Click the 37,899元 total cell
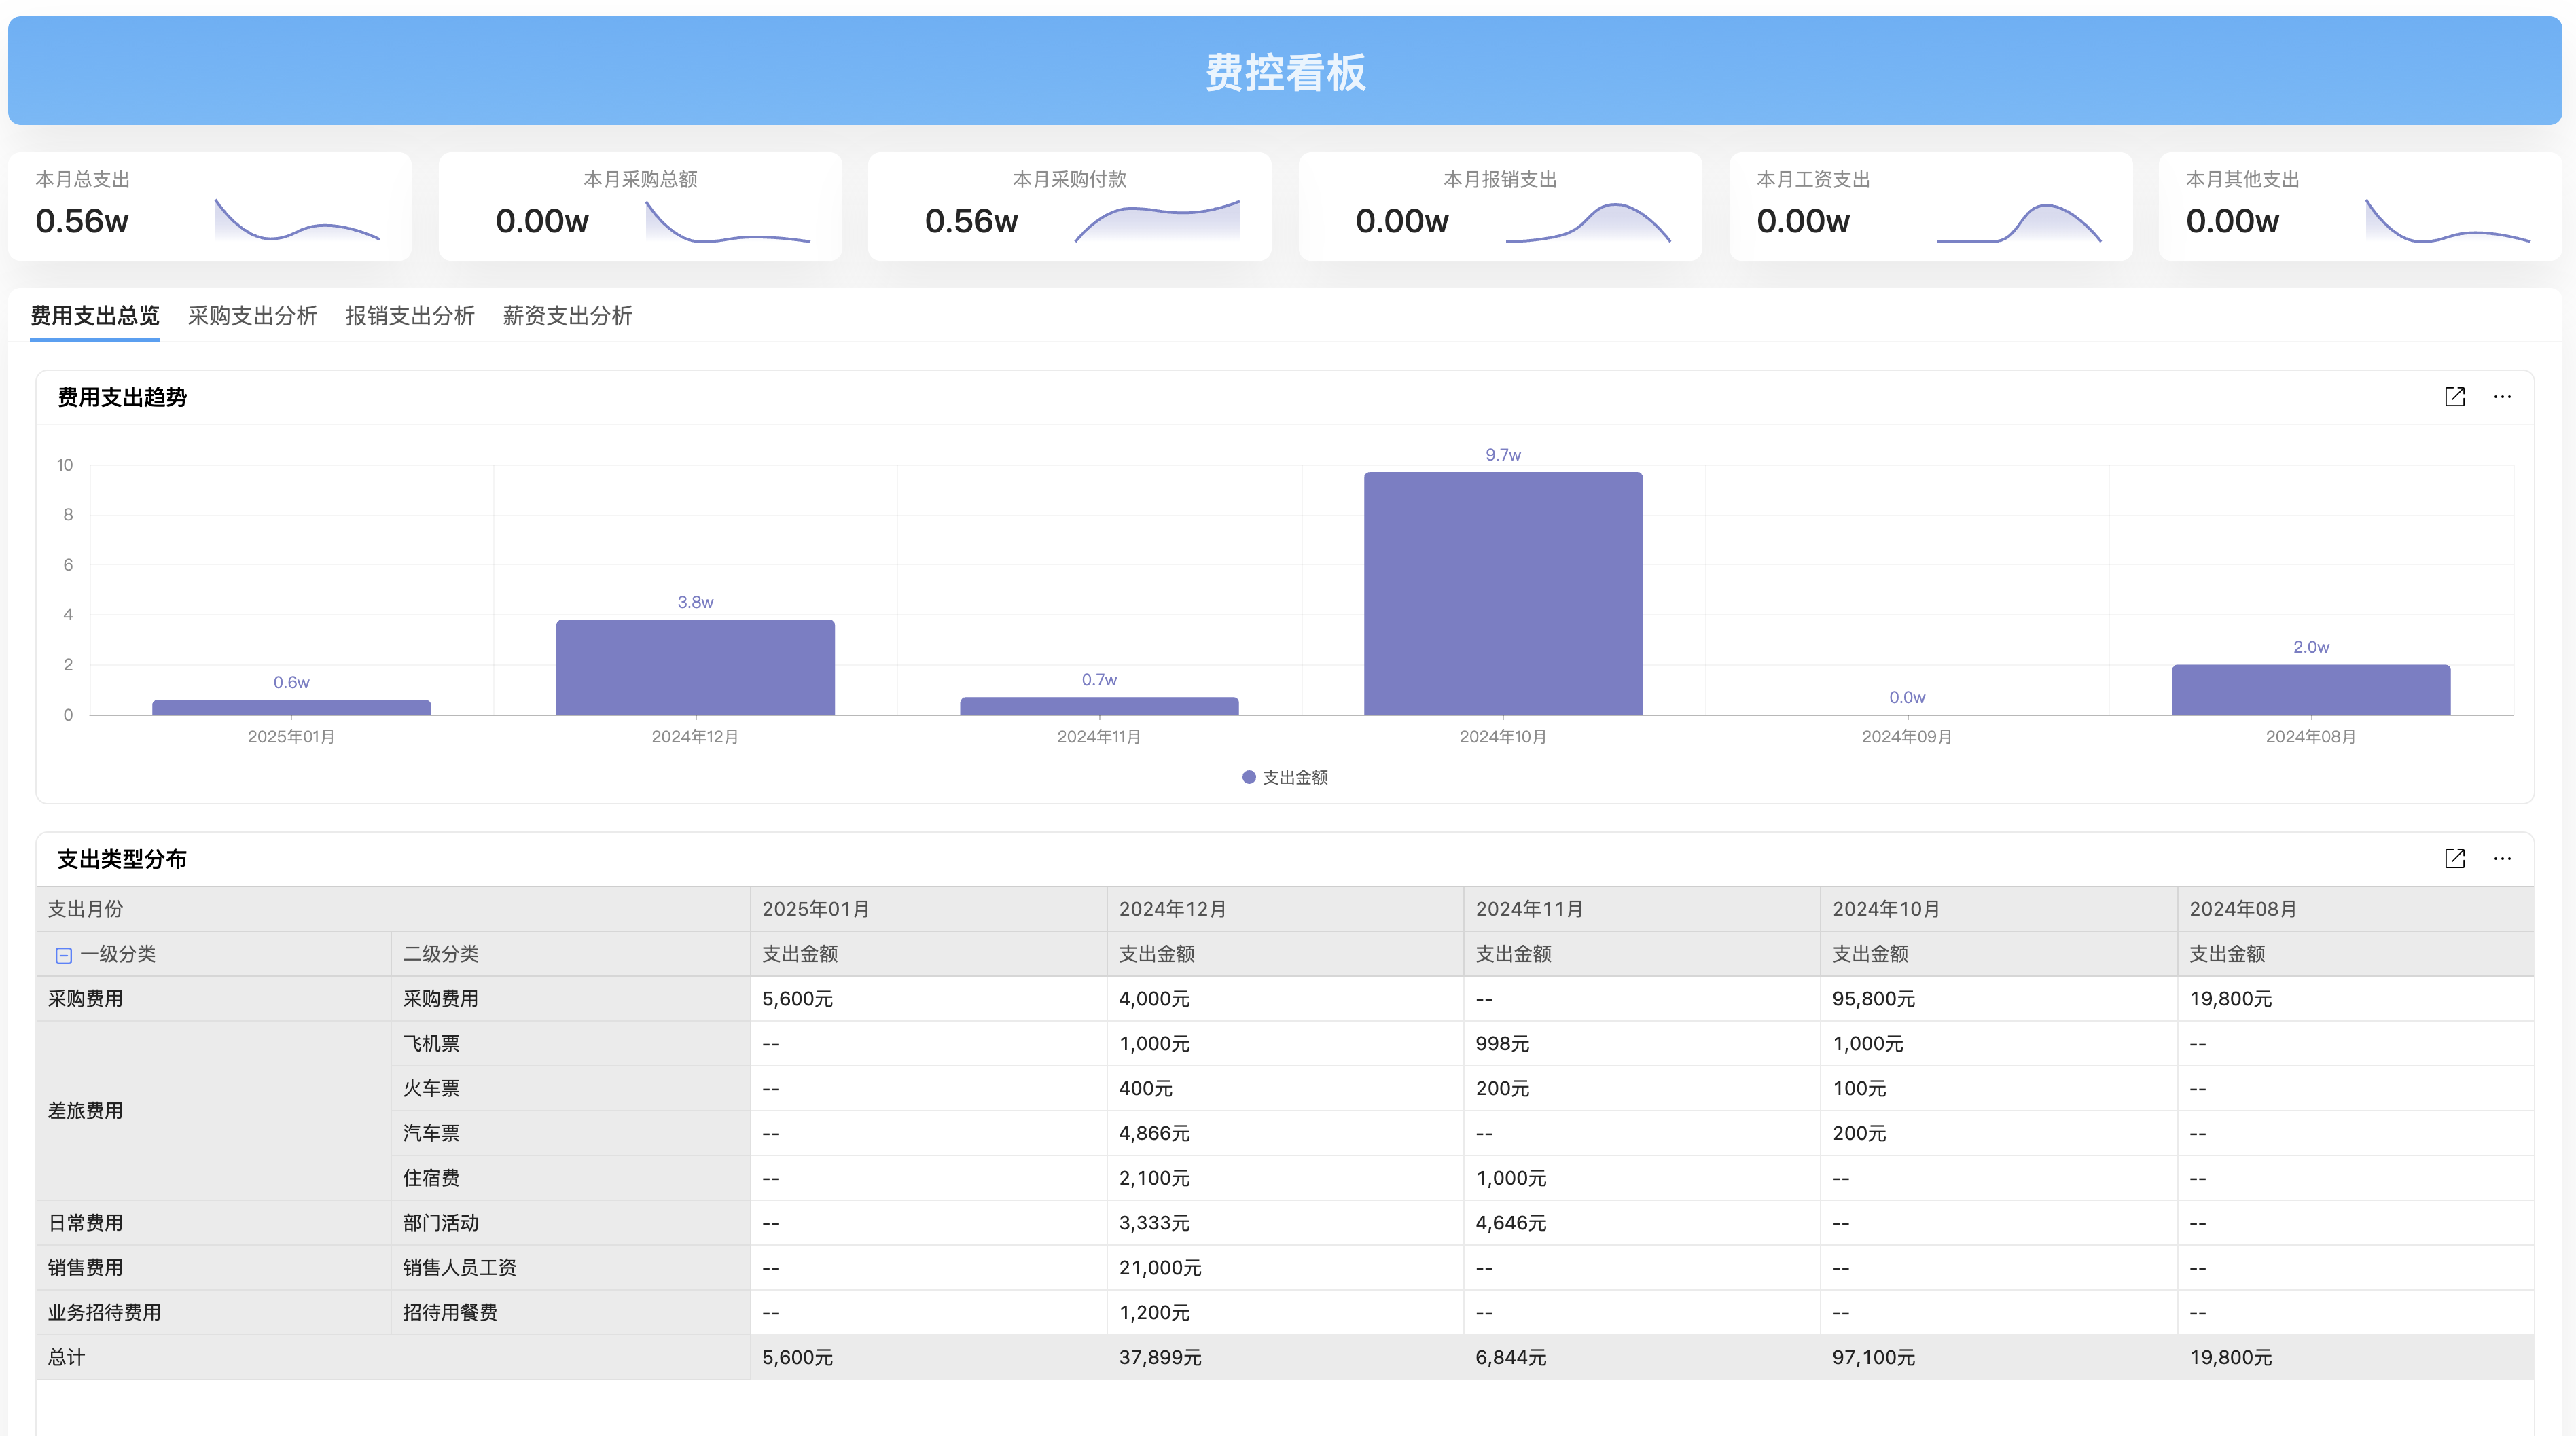Screen dimensions: 2576x1436 tap(1285, 1358)
